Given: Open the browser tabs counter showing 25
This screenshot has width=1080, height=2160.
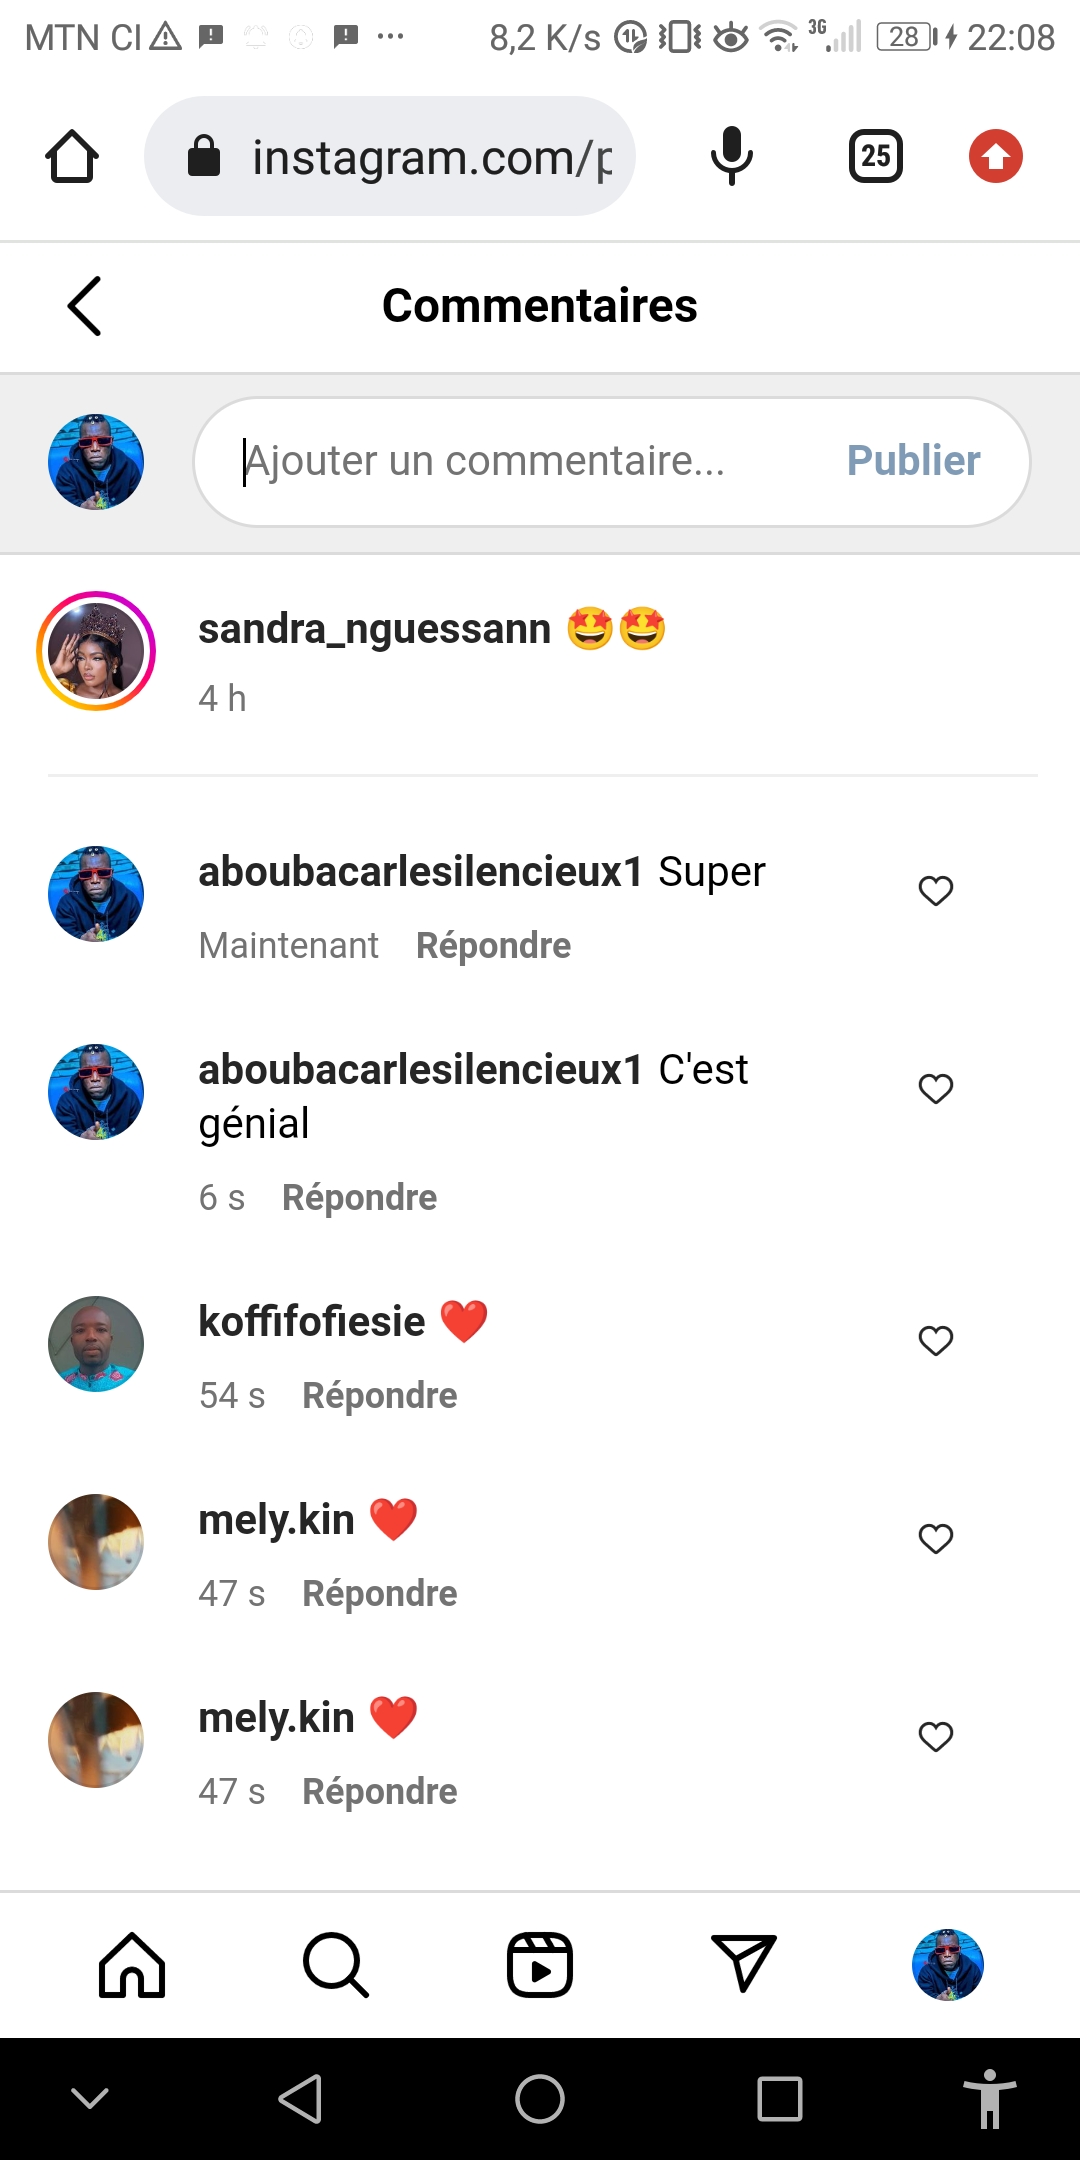Looking at the screenshot, I should 876,157.
